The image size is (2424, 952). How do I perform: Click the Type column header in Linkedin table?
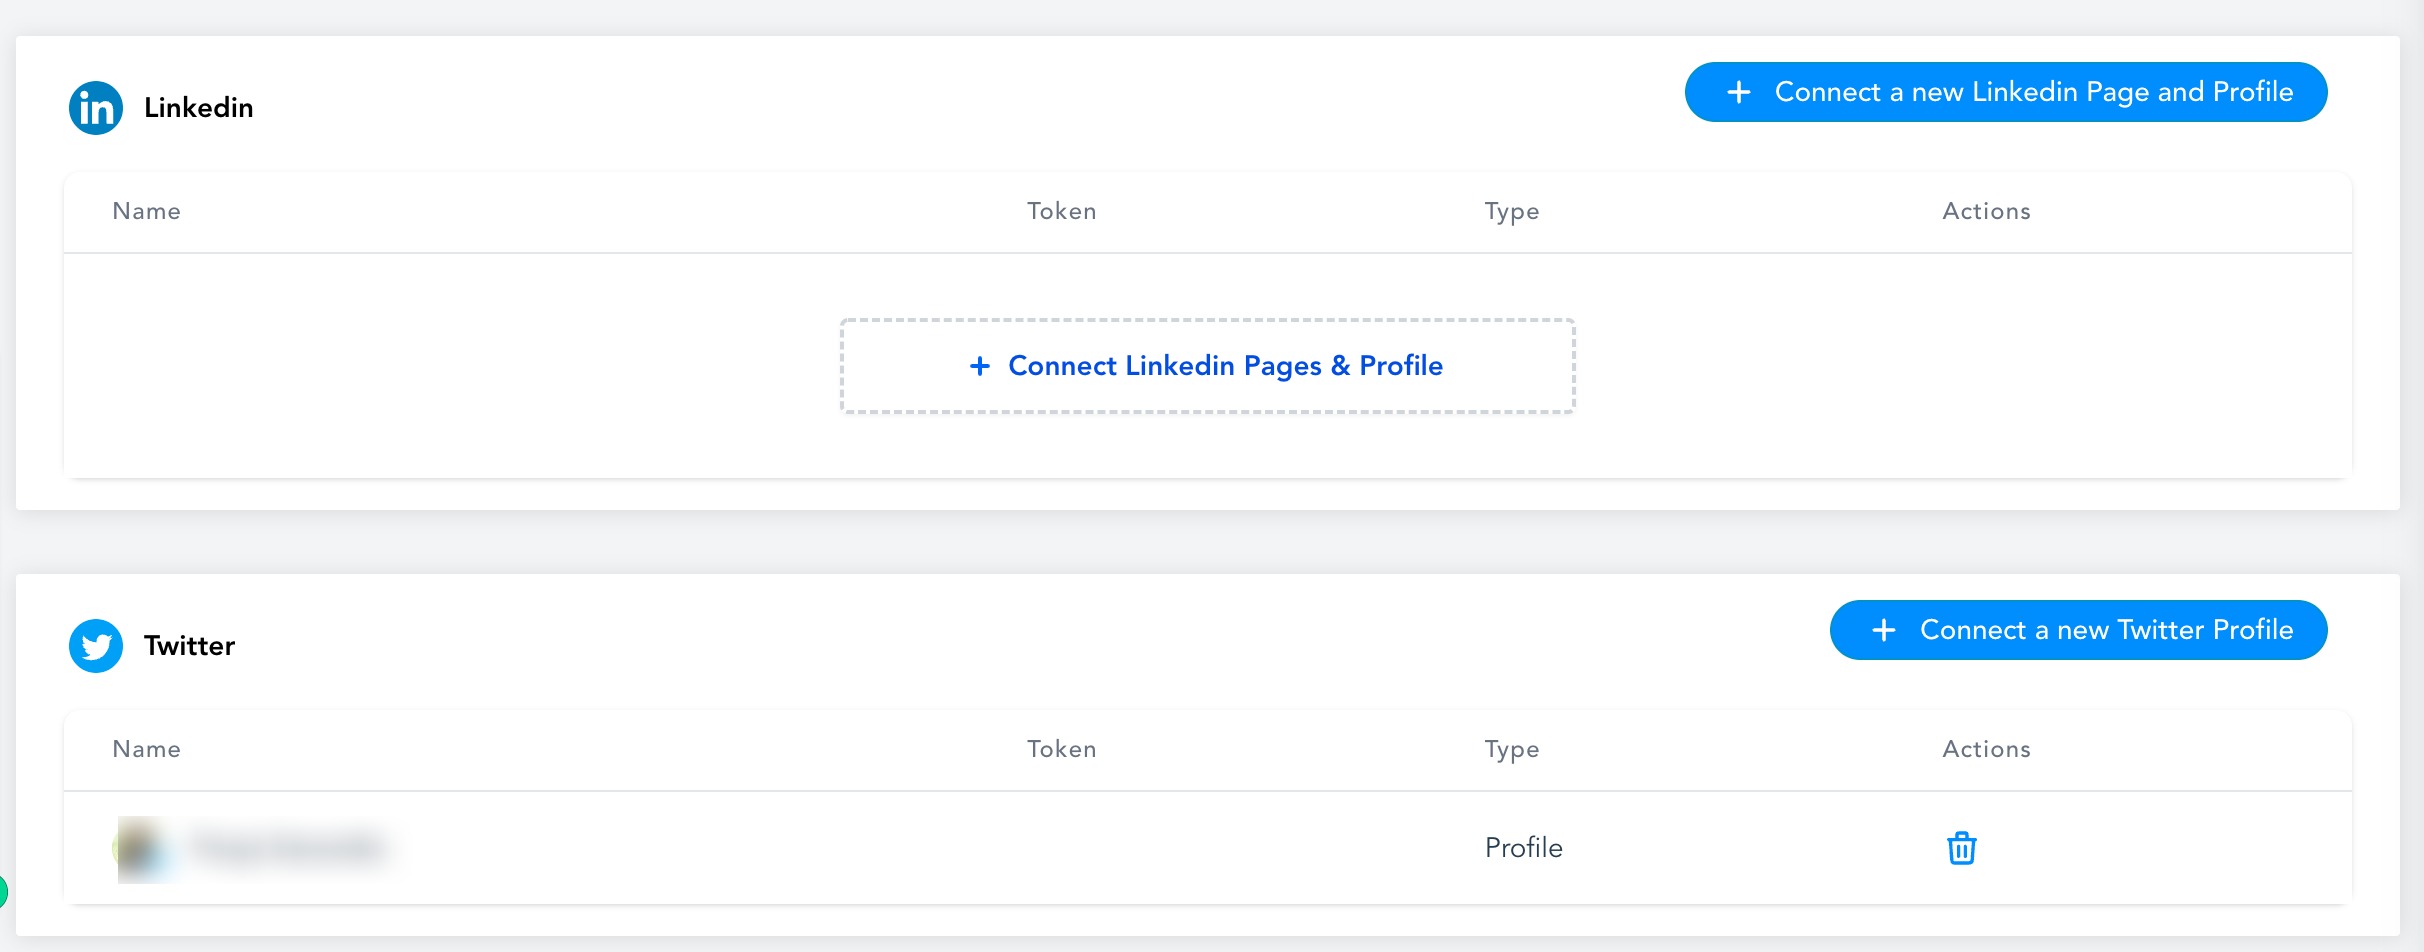coord(1511,211)
